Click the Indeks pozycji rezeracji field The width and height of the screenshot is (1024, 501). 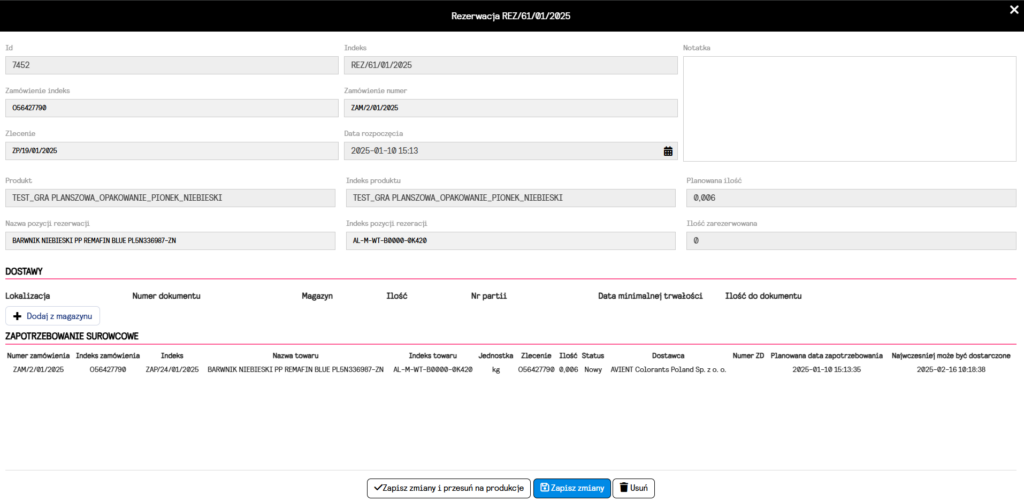[509, 241]
